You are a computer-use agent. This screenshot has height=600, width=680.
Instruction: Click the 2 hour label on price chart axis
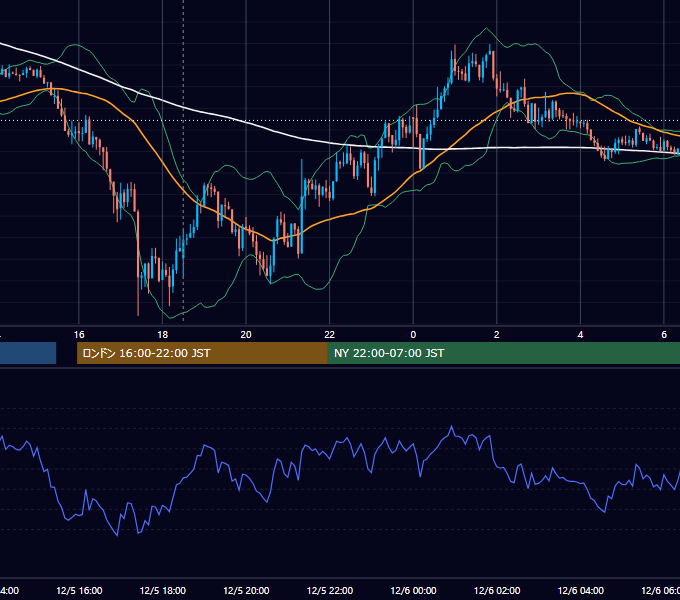[497, 335]
